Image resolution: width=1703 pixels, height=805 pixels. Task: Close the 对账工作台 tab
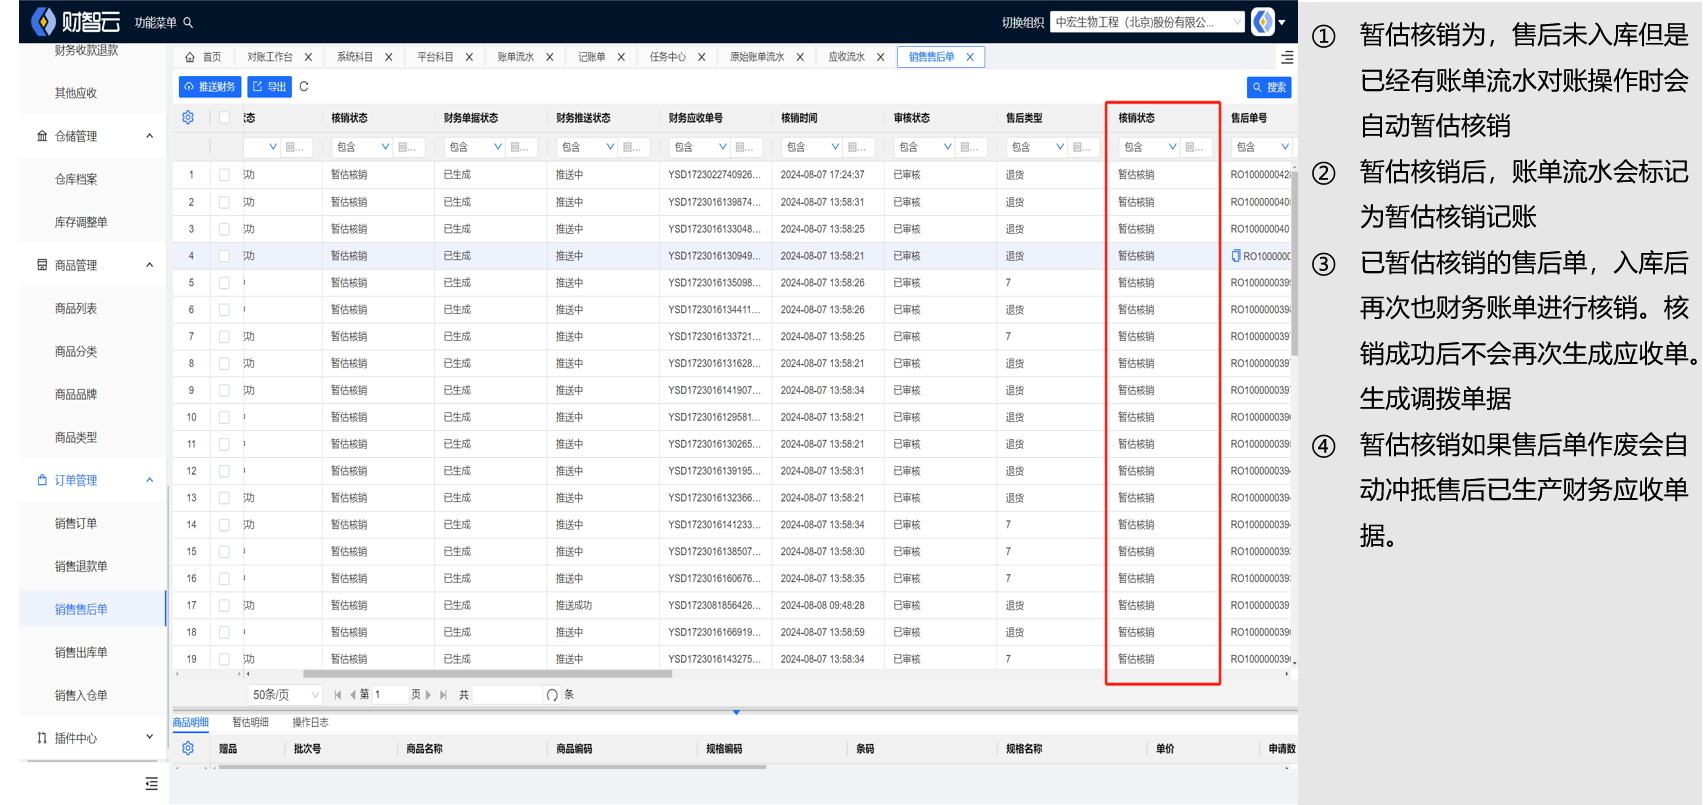(308, 57)
